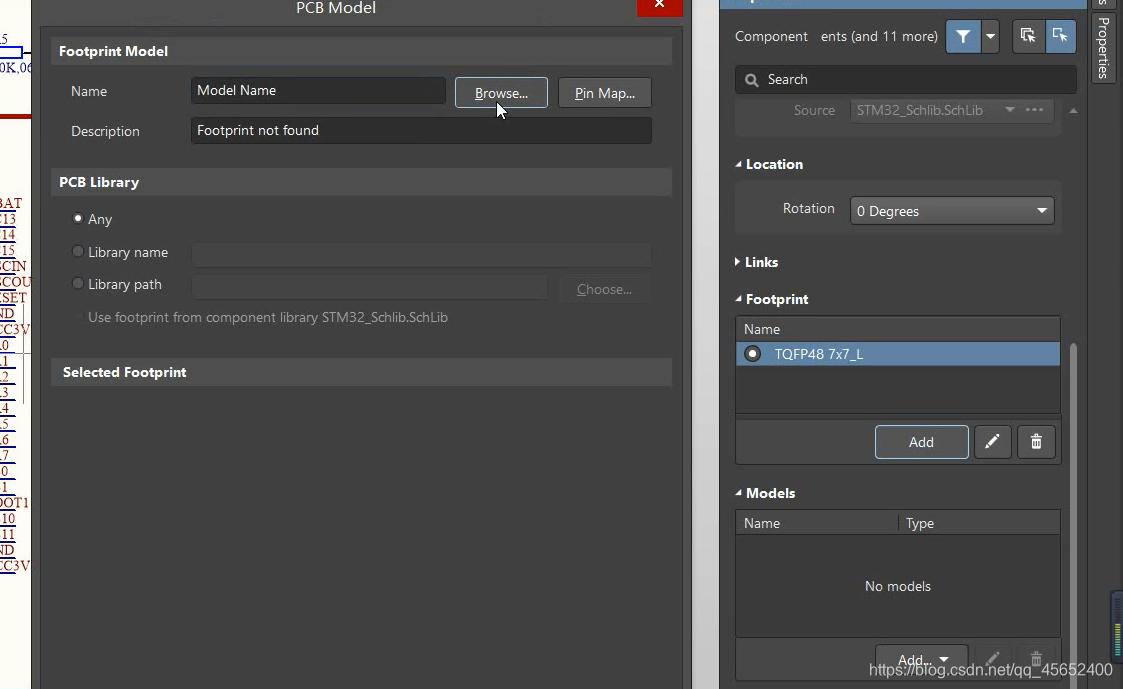Choose the Library path radio option
Image resolution: width=1123 pixels, height=689 pixels.
click(x=78, y=284)
